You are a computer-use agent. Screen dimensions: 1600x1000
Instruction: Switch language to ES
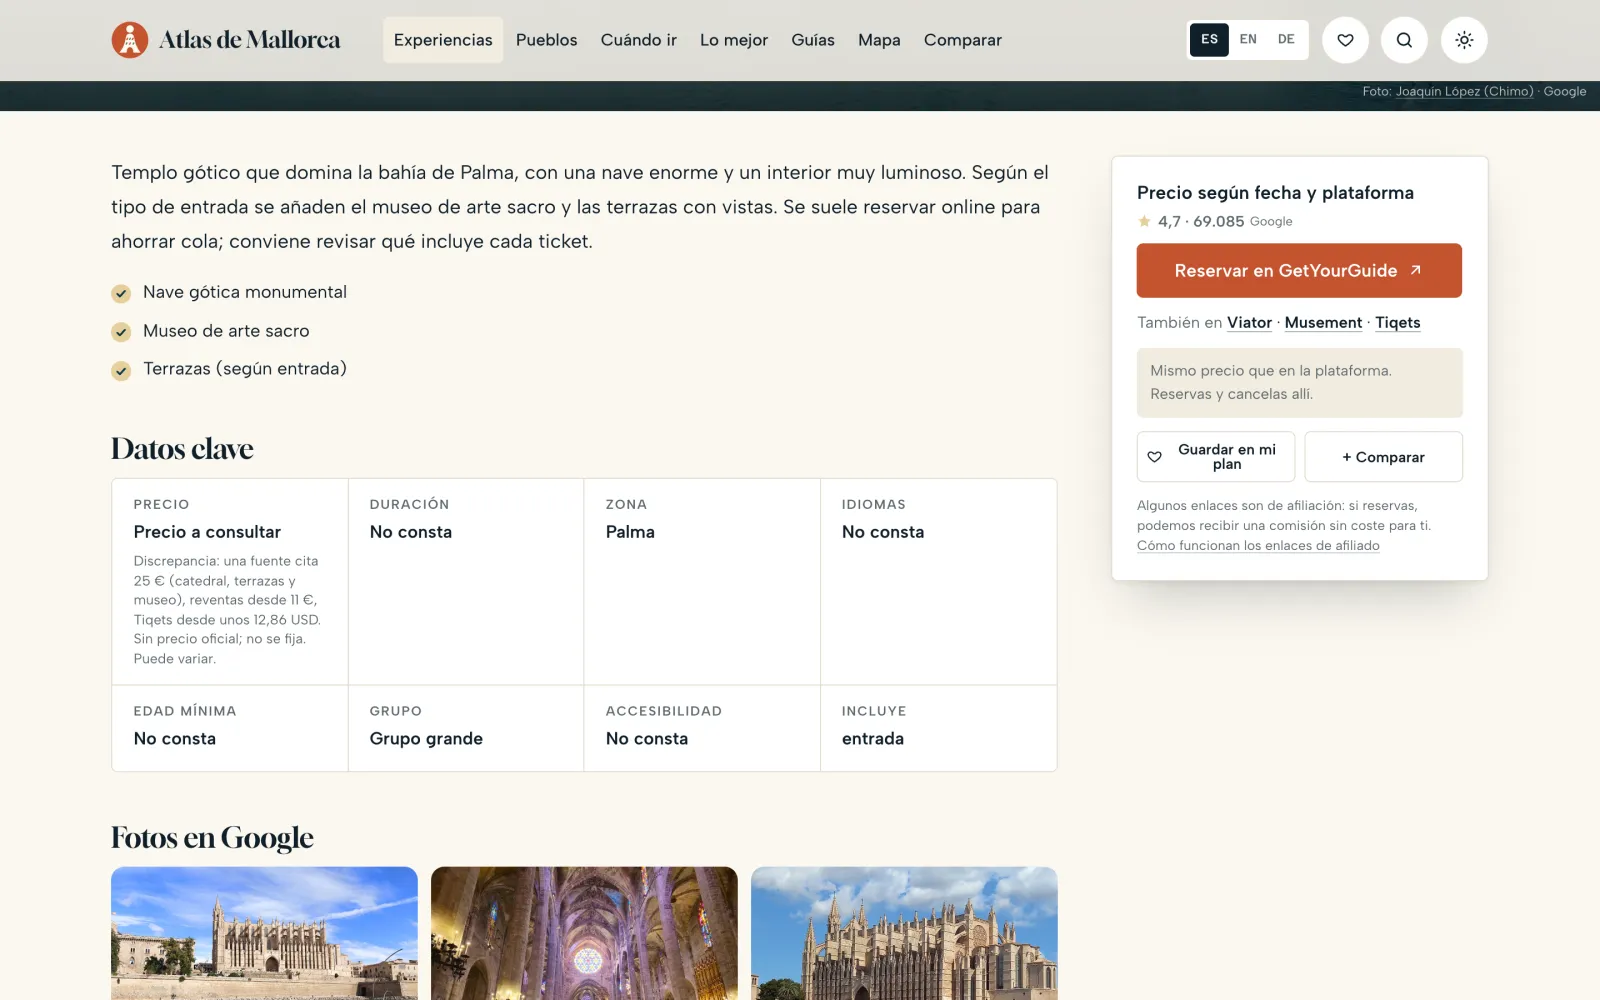coord(1209,39)
